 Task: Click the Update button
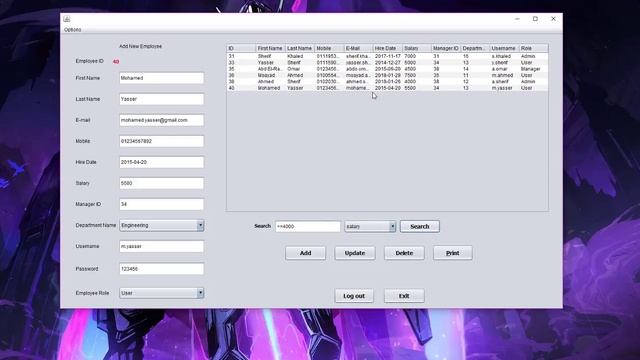[x=355, y=253]
